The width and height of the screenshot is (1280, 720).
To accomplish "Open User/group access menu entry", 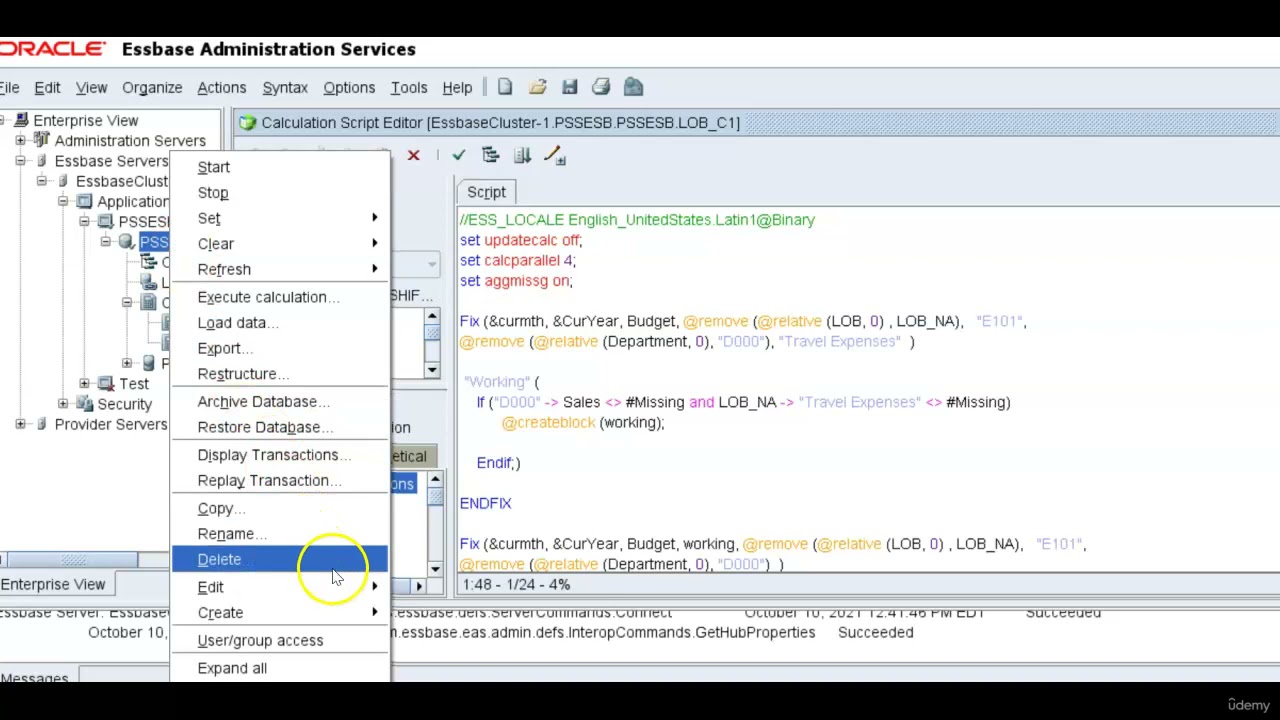I will tap(279, 640).
